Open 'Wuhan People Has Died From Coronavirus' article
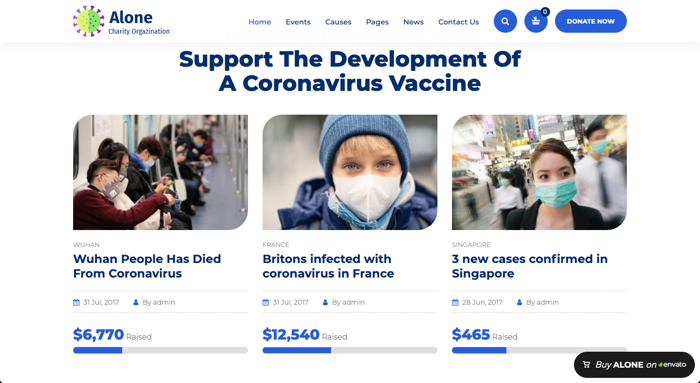The image size is (700, 383). pos(147,266)
